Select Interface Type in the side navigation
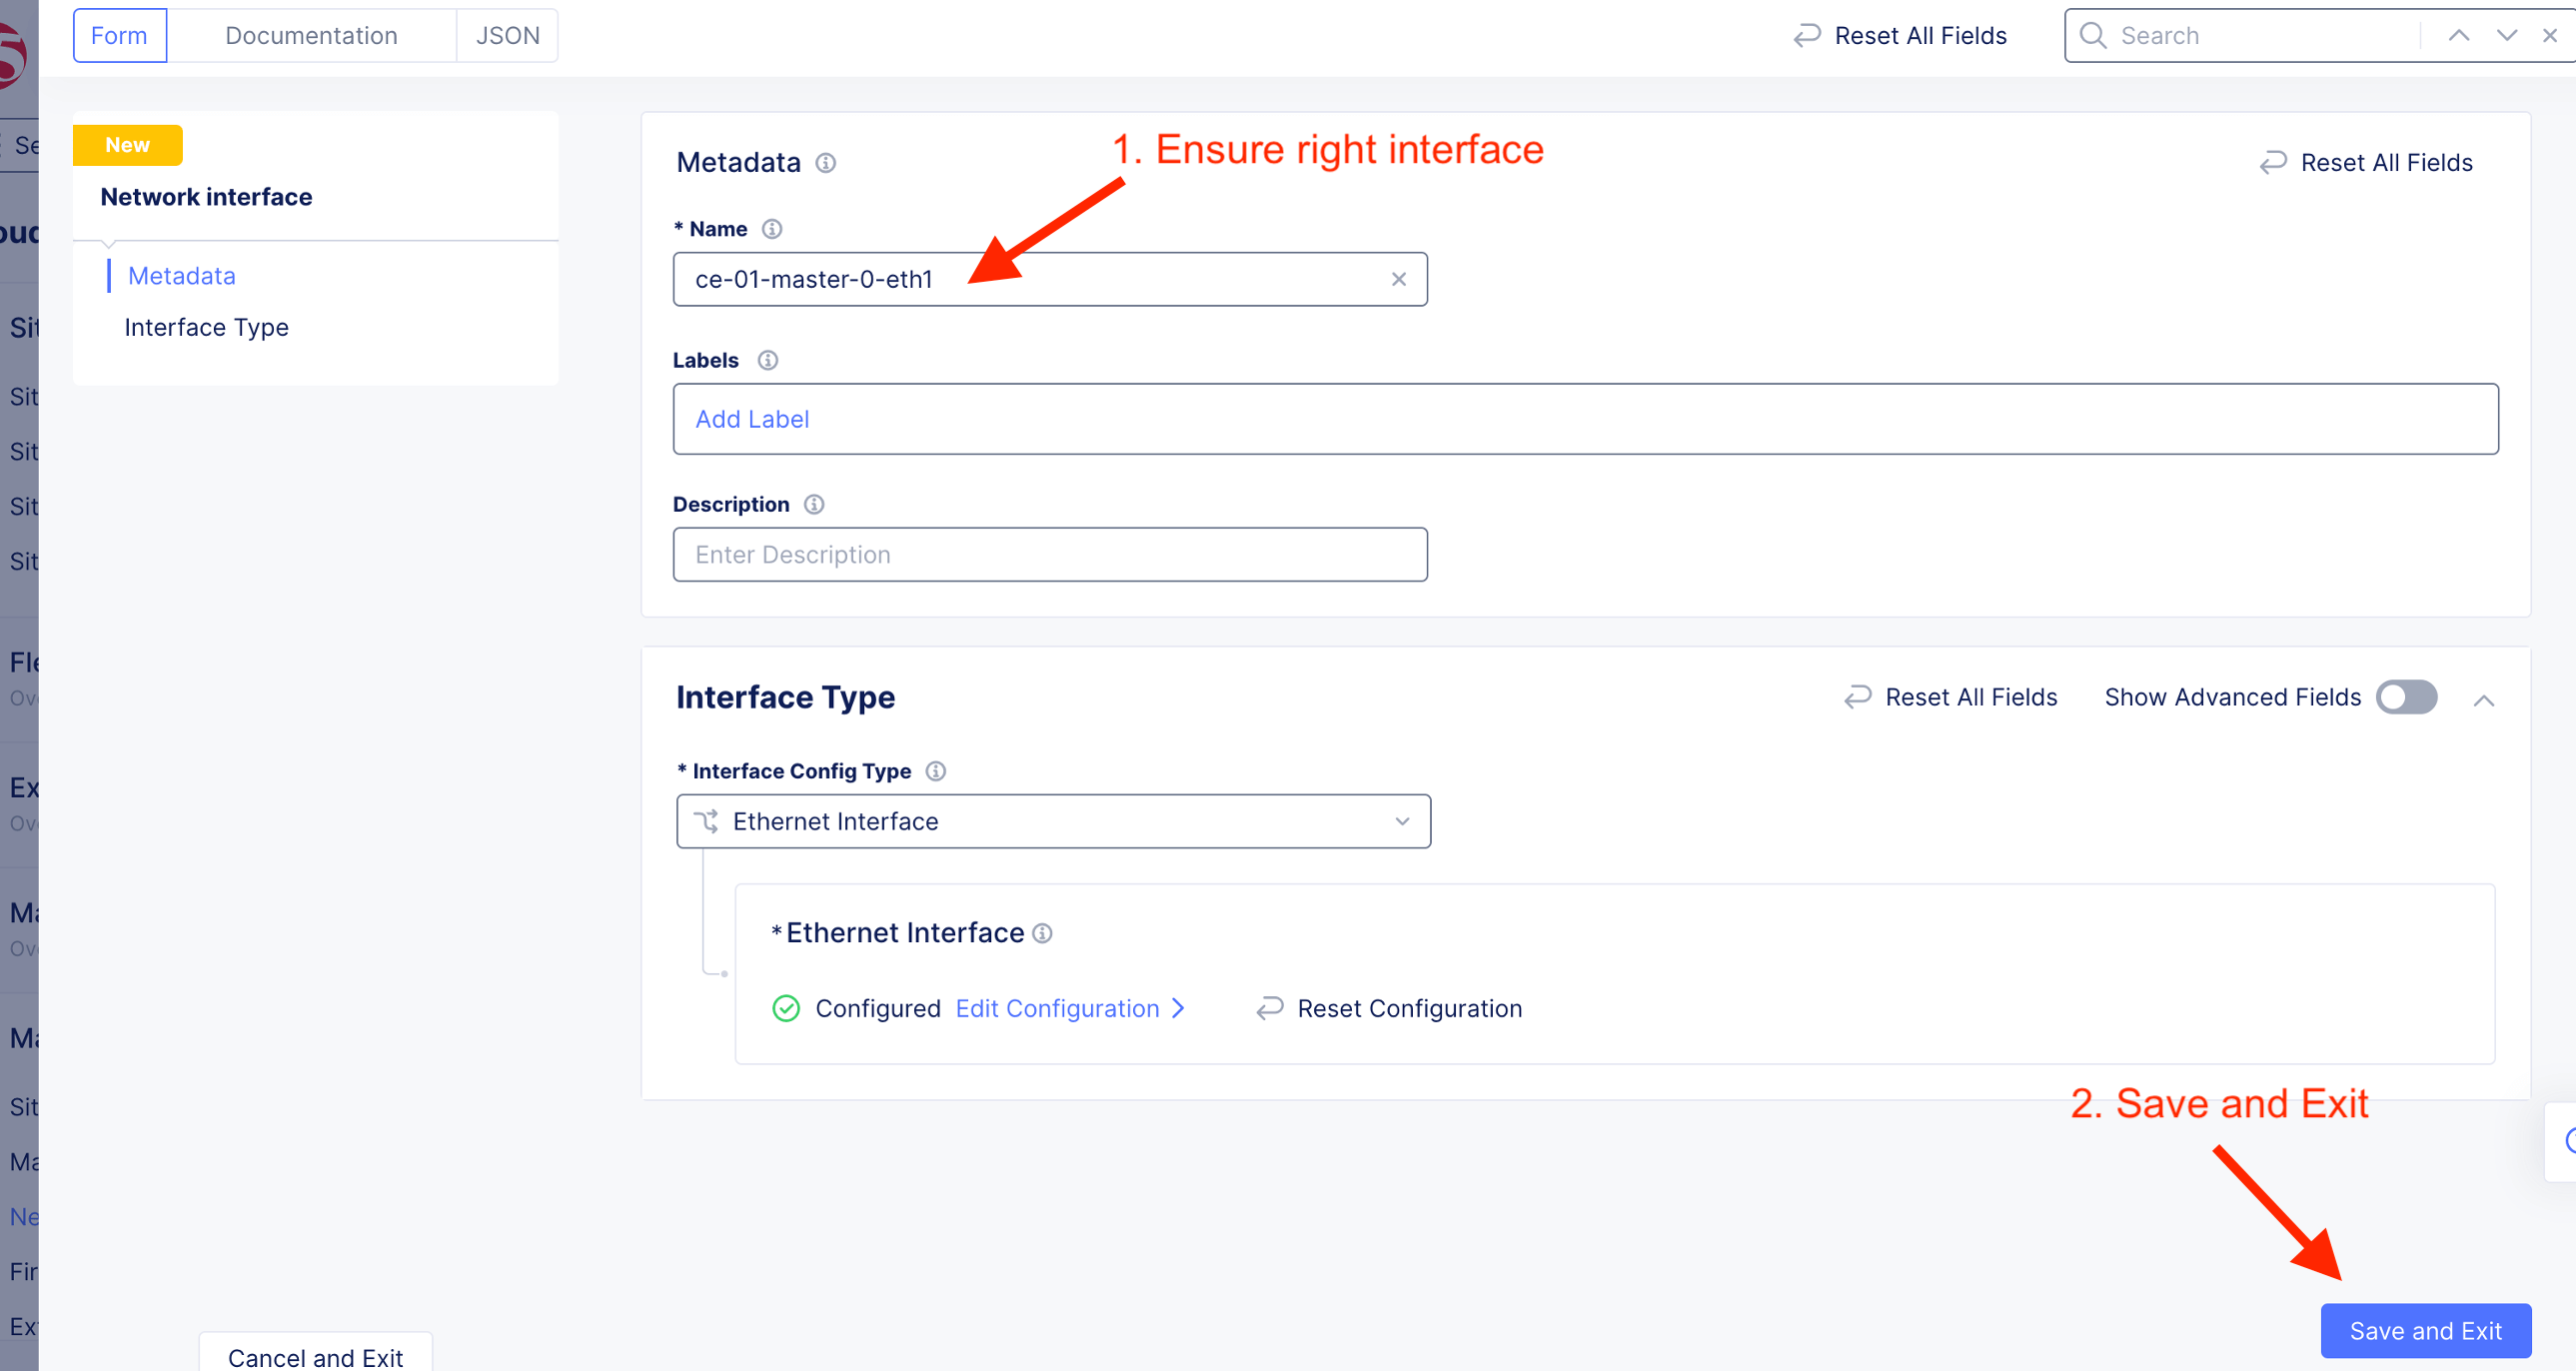This screenshot has height=1371, width=2576. [206, 327]
